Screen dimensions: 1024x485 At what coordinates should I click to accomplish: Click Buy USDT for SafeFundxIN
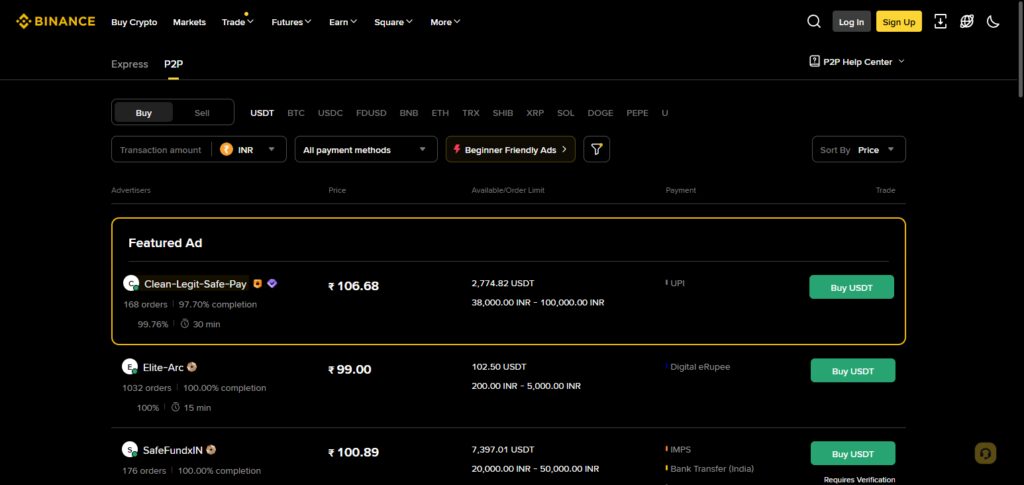[853, 454]
